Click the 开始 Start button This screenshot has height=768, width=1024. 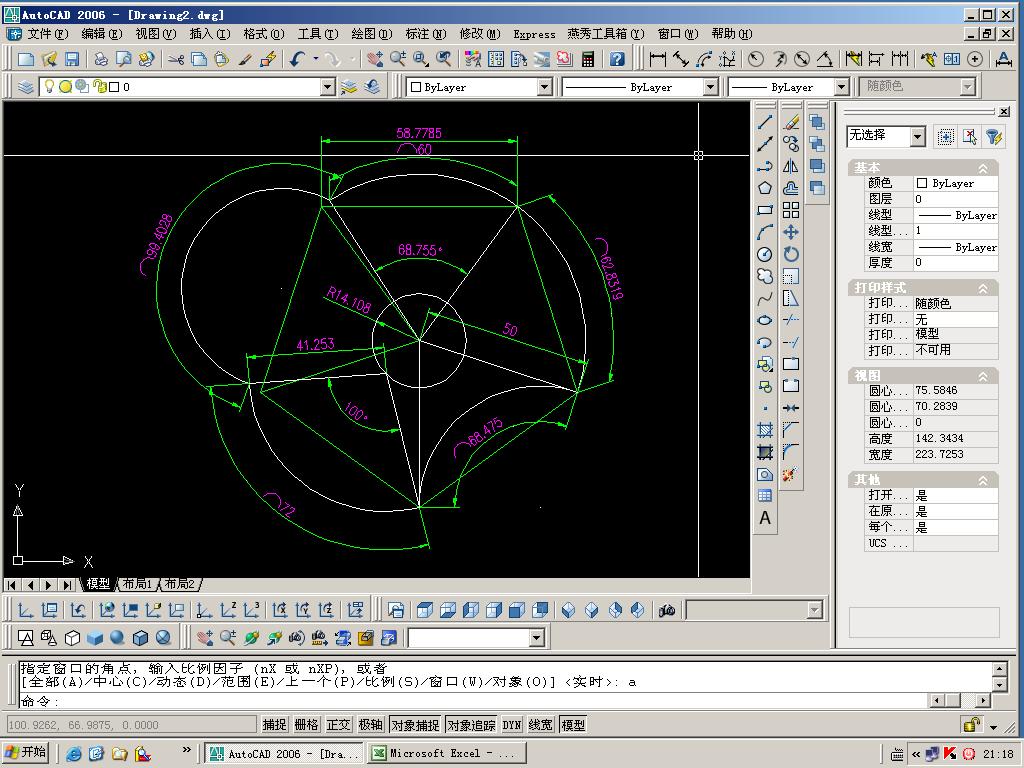pos(26,752)
